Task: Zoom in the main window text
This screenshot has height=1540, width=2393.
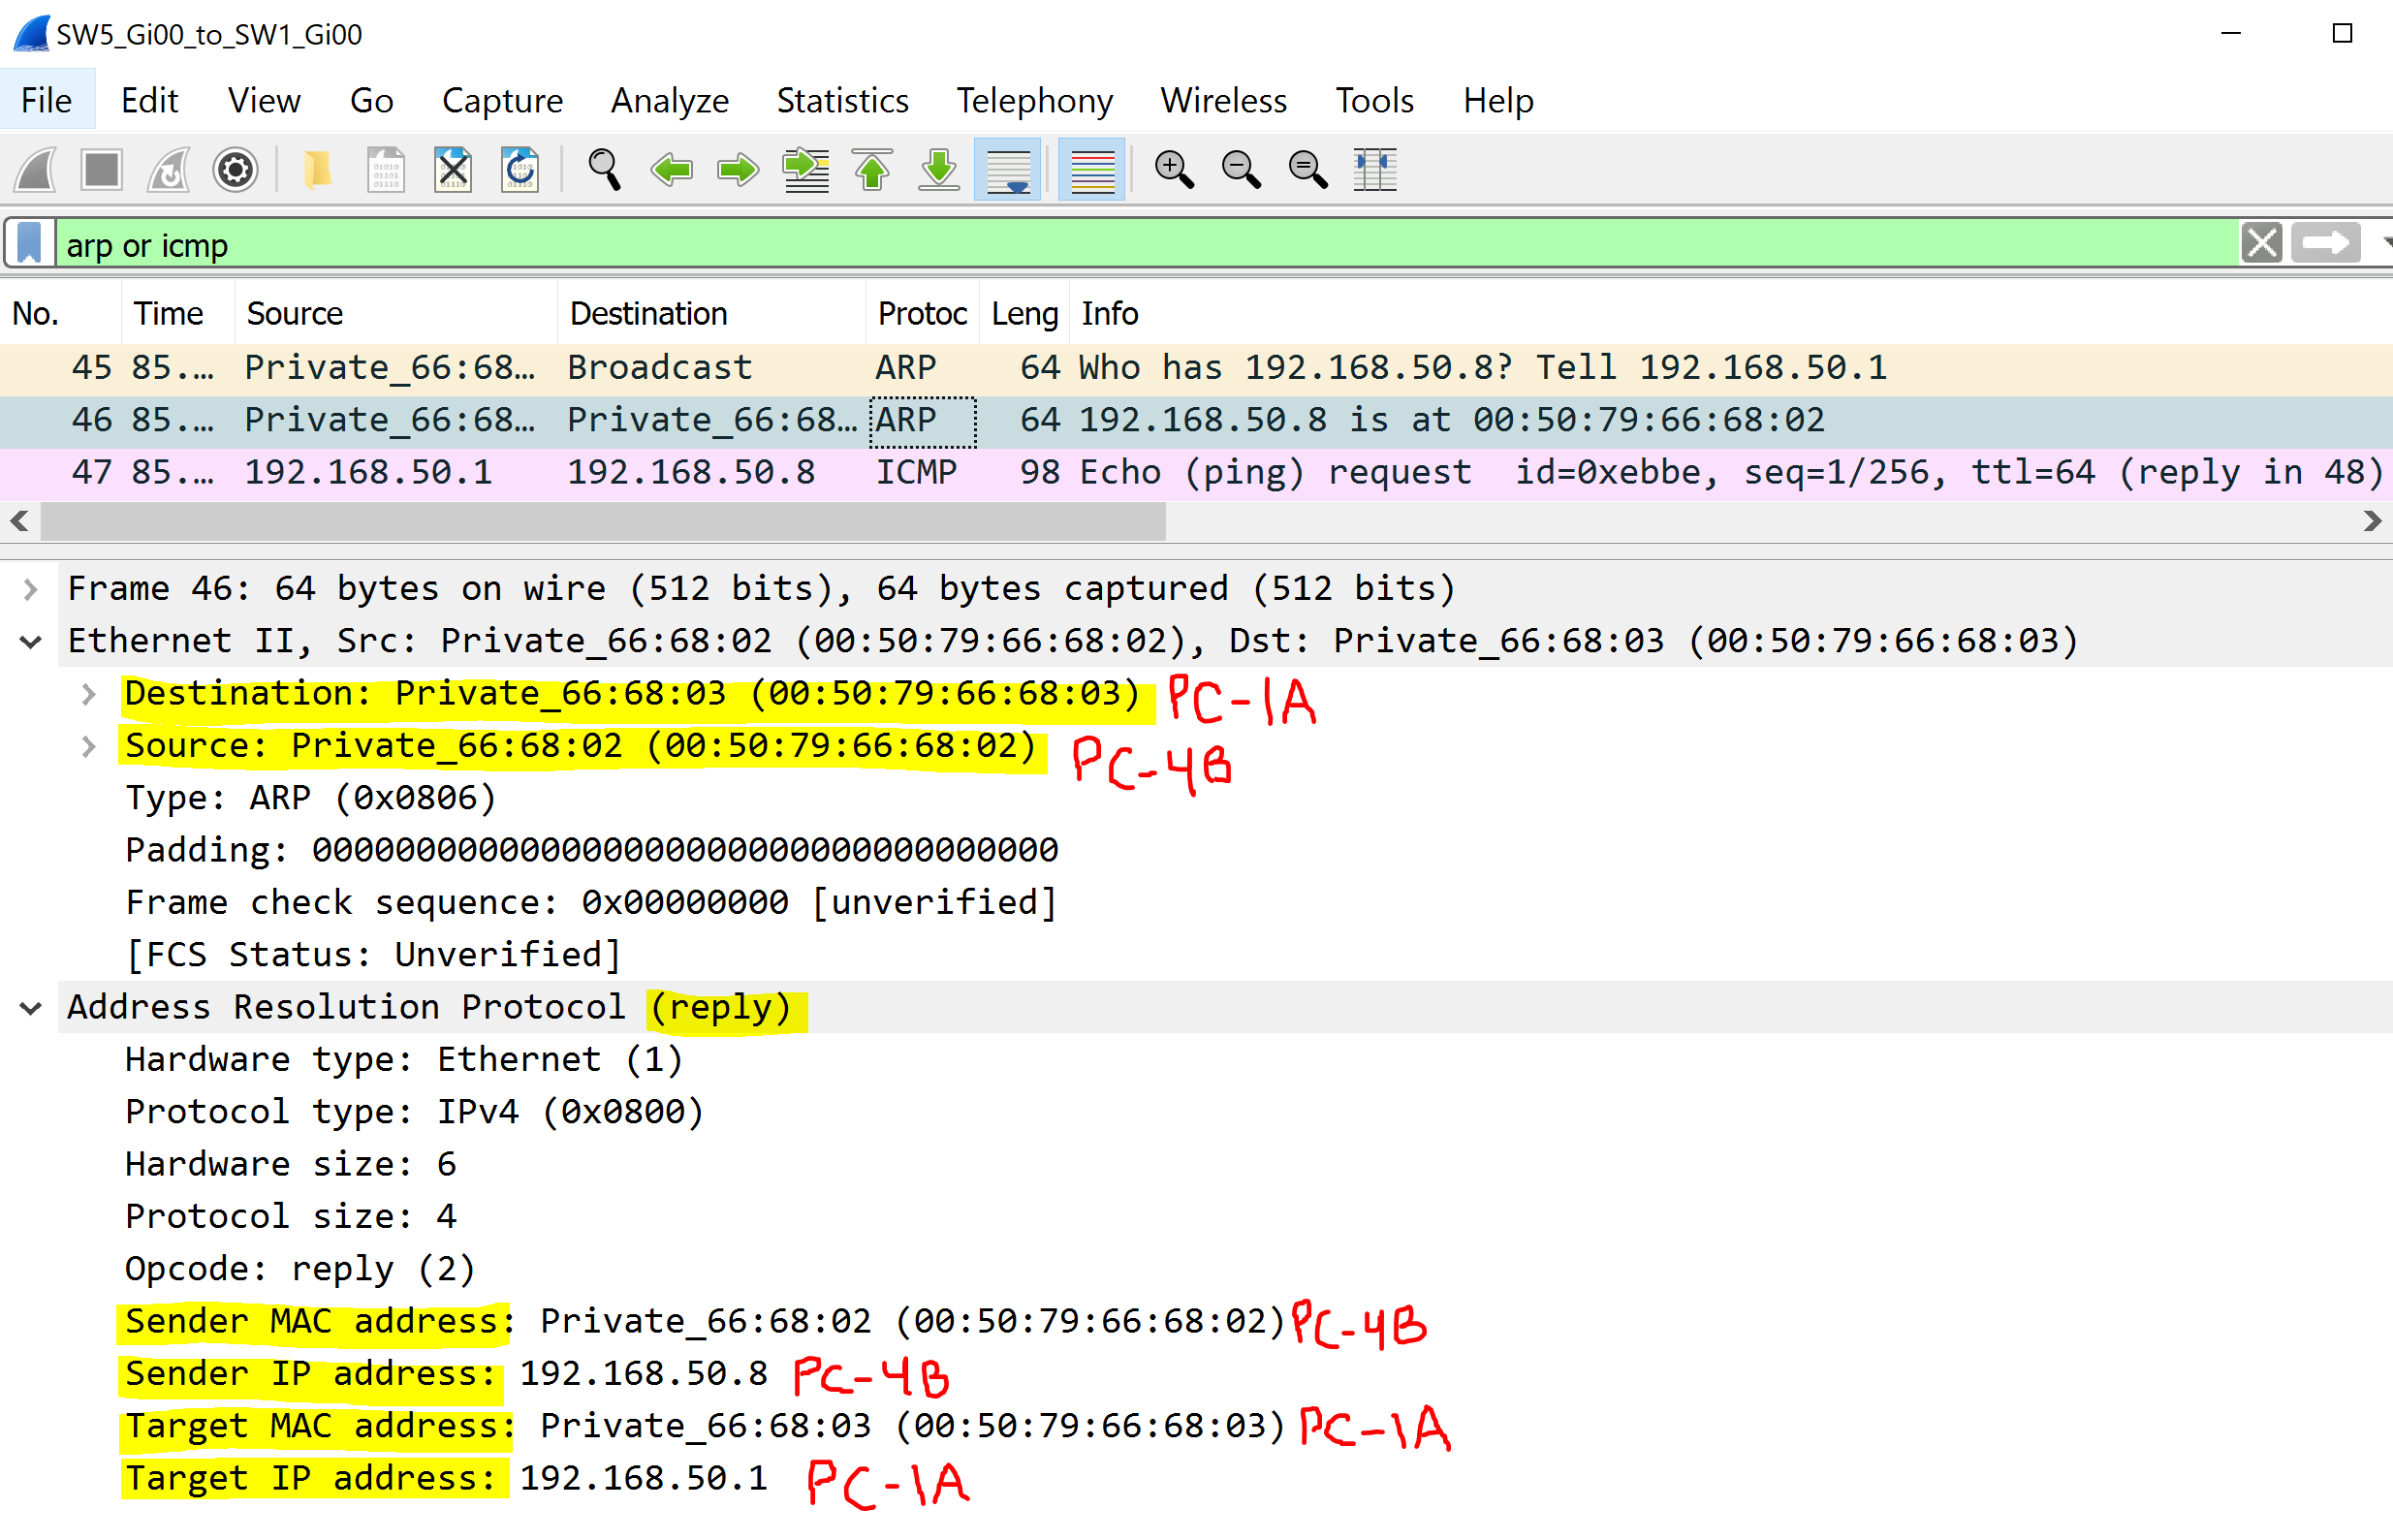Action: pyautogui.click(x=1174, y=170)
